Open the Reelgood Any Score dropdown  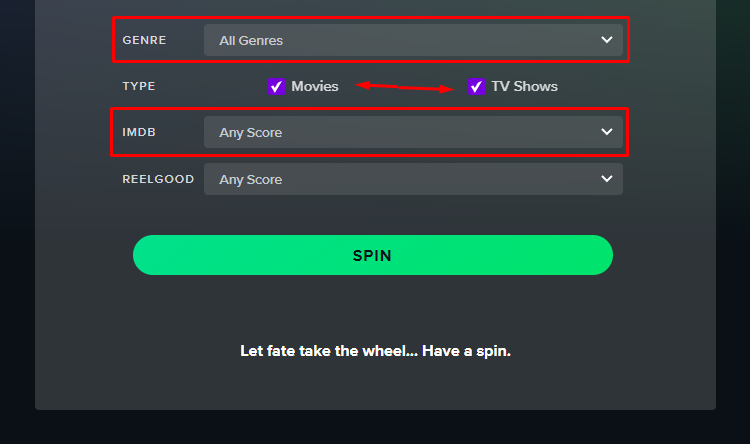413,179
